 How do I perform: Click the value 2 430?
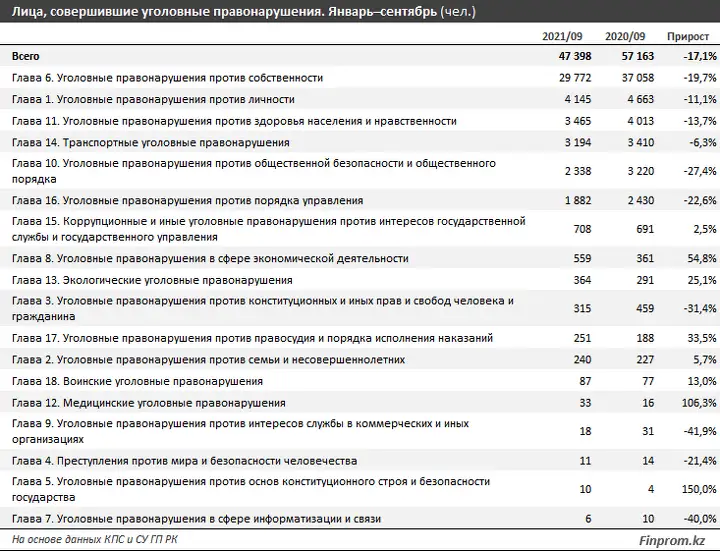pyautogui.click(x=641, y=201)
